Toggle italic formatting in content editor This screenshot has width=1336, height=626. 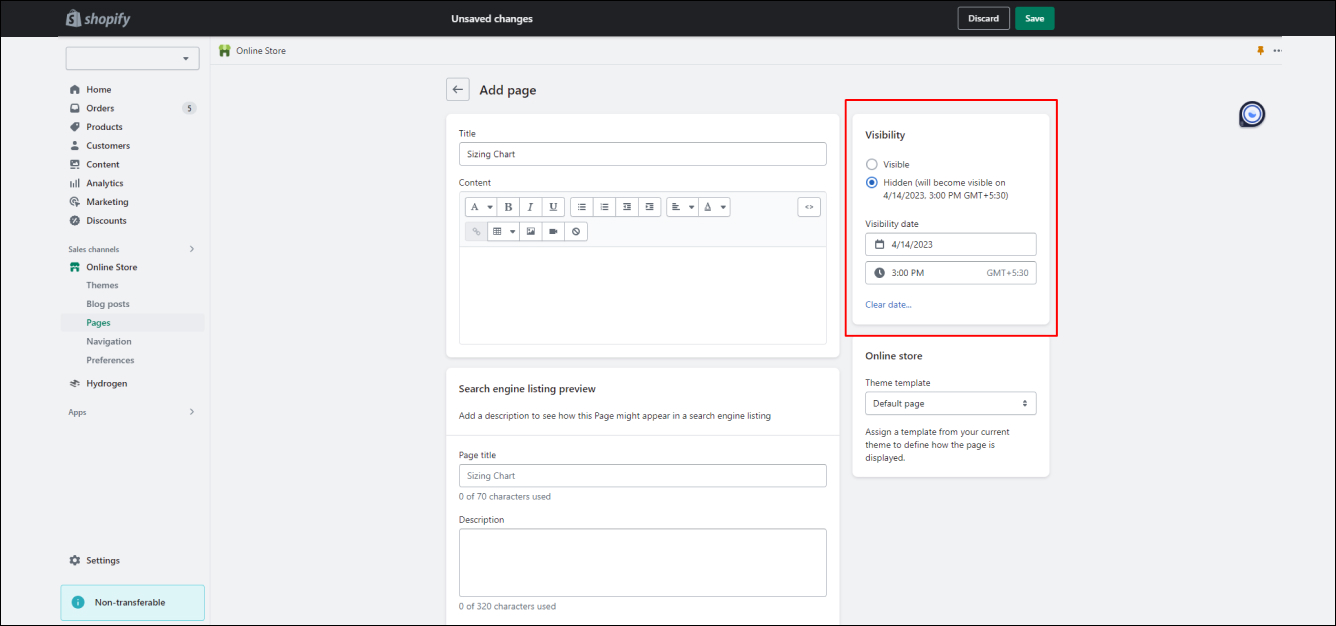pyautogui.click(x=530, y=207)
